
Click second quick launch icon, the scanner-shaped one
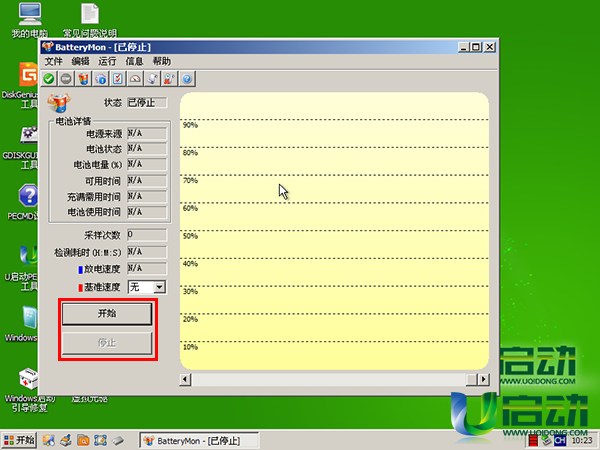pos(66,440)
